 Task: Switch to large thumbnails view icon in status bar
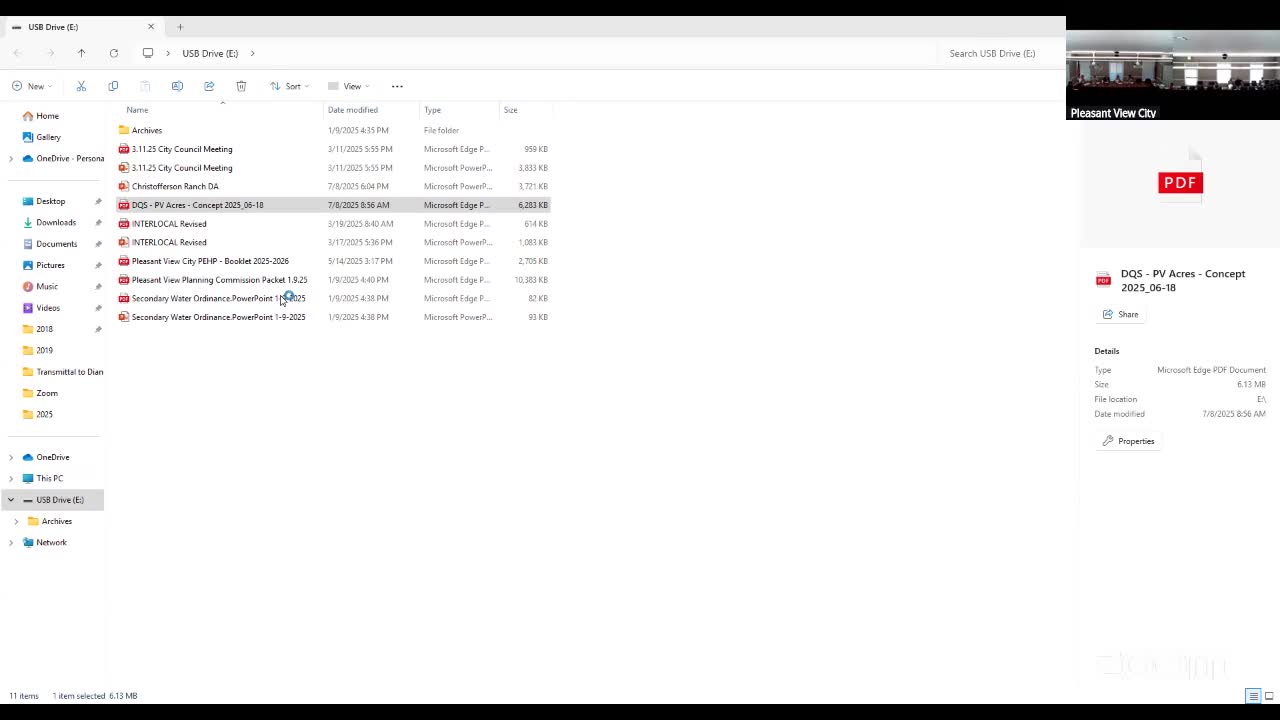(1269, 696)
